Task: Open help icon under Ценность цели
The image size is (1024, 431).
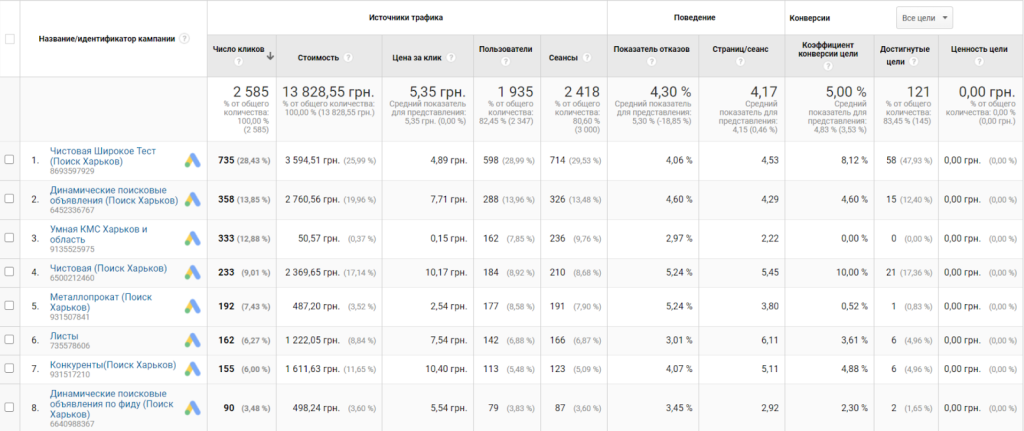Action: [978, 62]
